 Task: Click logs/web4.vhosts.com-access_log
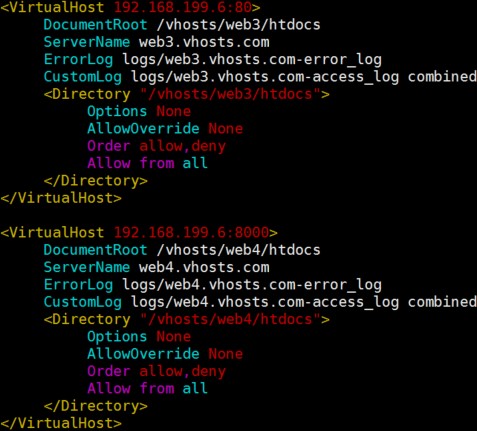(265, 303)
